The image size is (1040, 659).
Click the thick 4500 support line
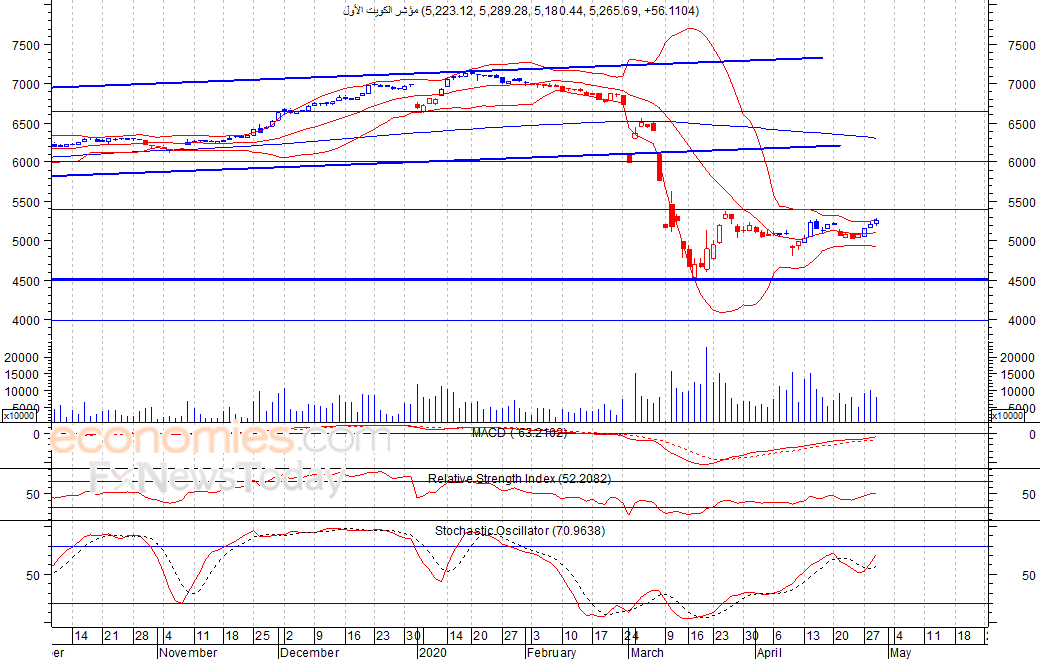tap(519, 280)
